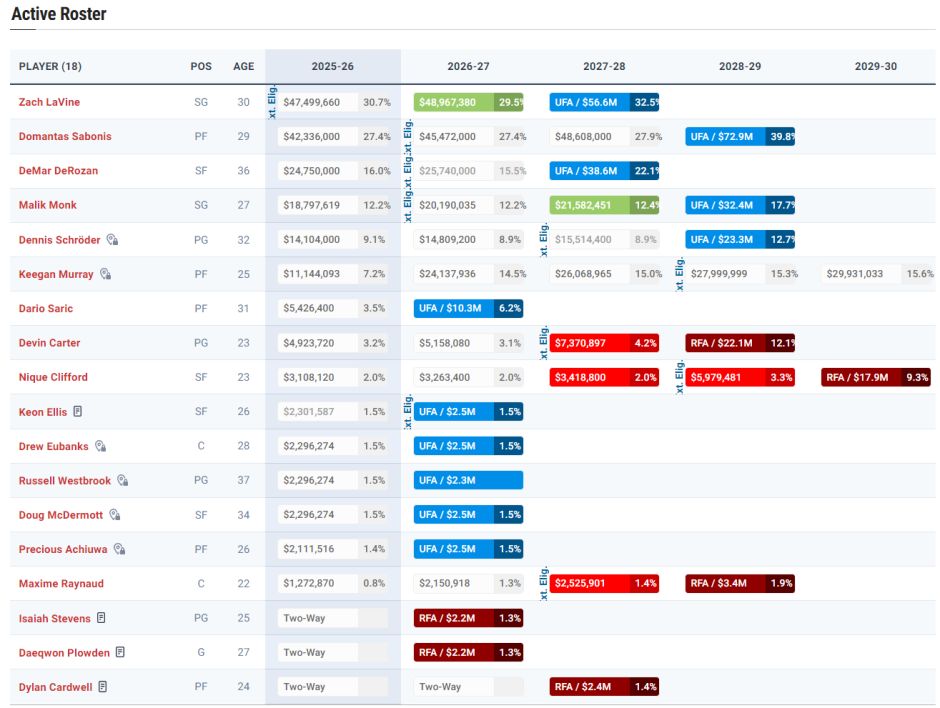Click Nique Clifford's RFA / $17.9M badge
The image size is (940, 708).
pos(862,377)
